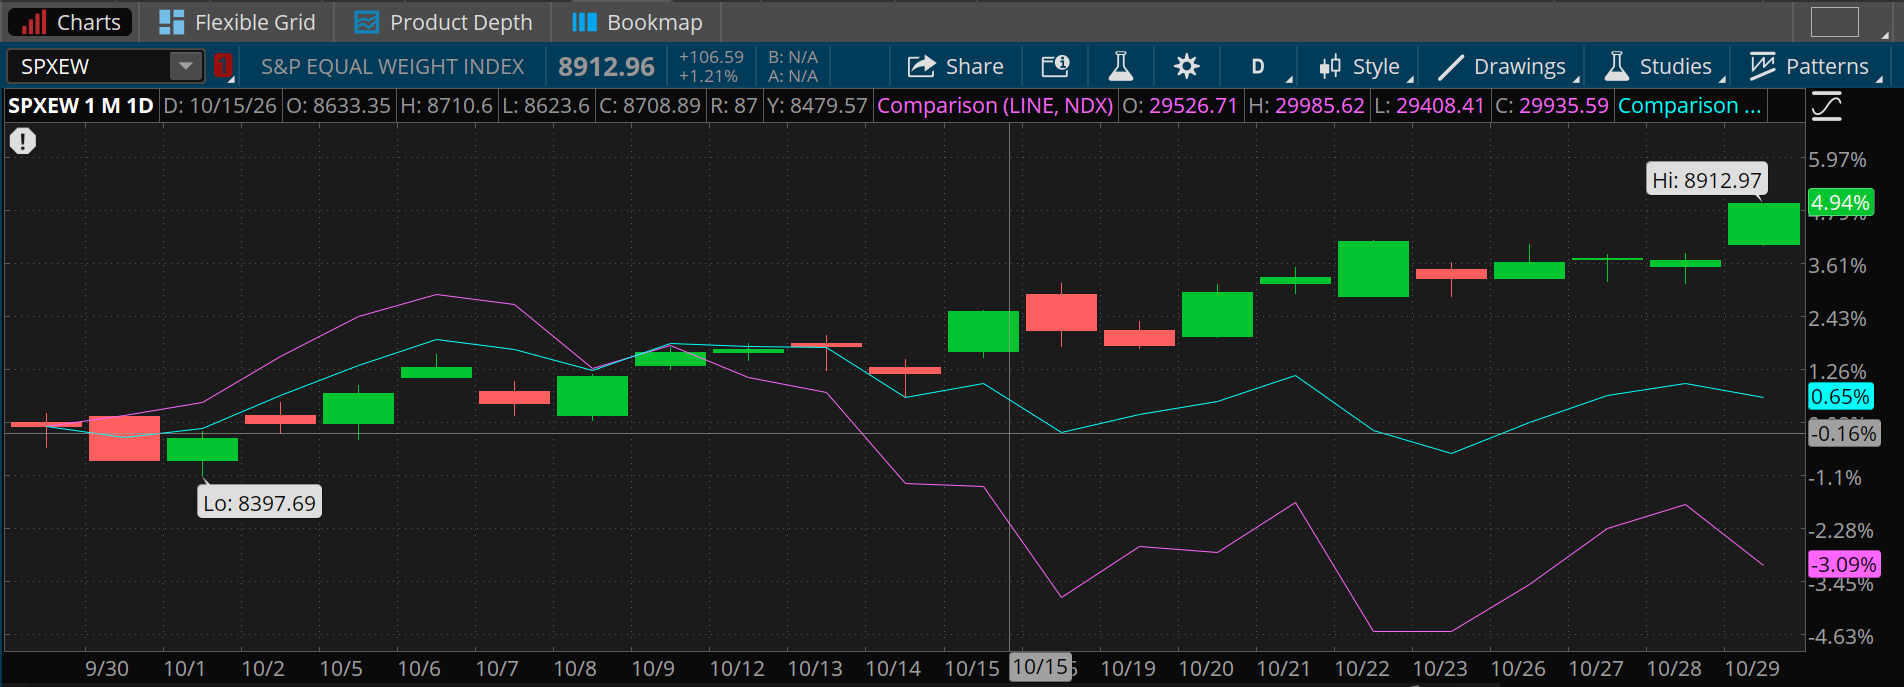
Task: Expand the symbol selector dropdown arrow
Action: pyautogui.click(x=186, y=66)
